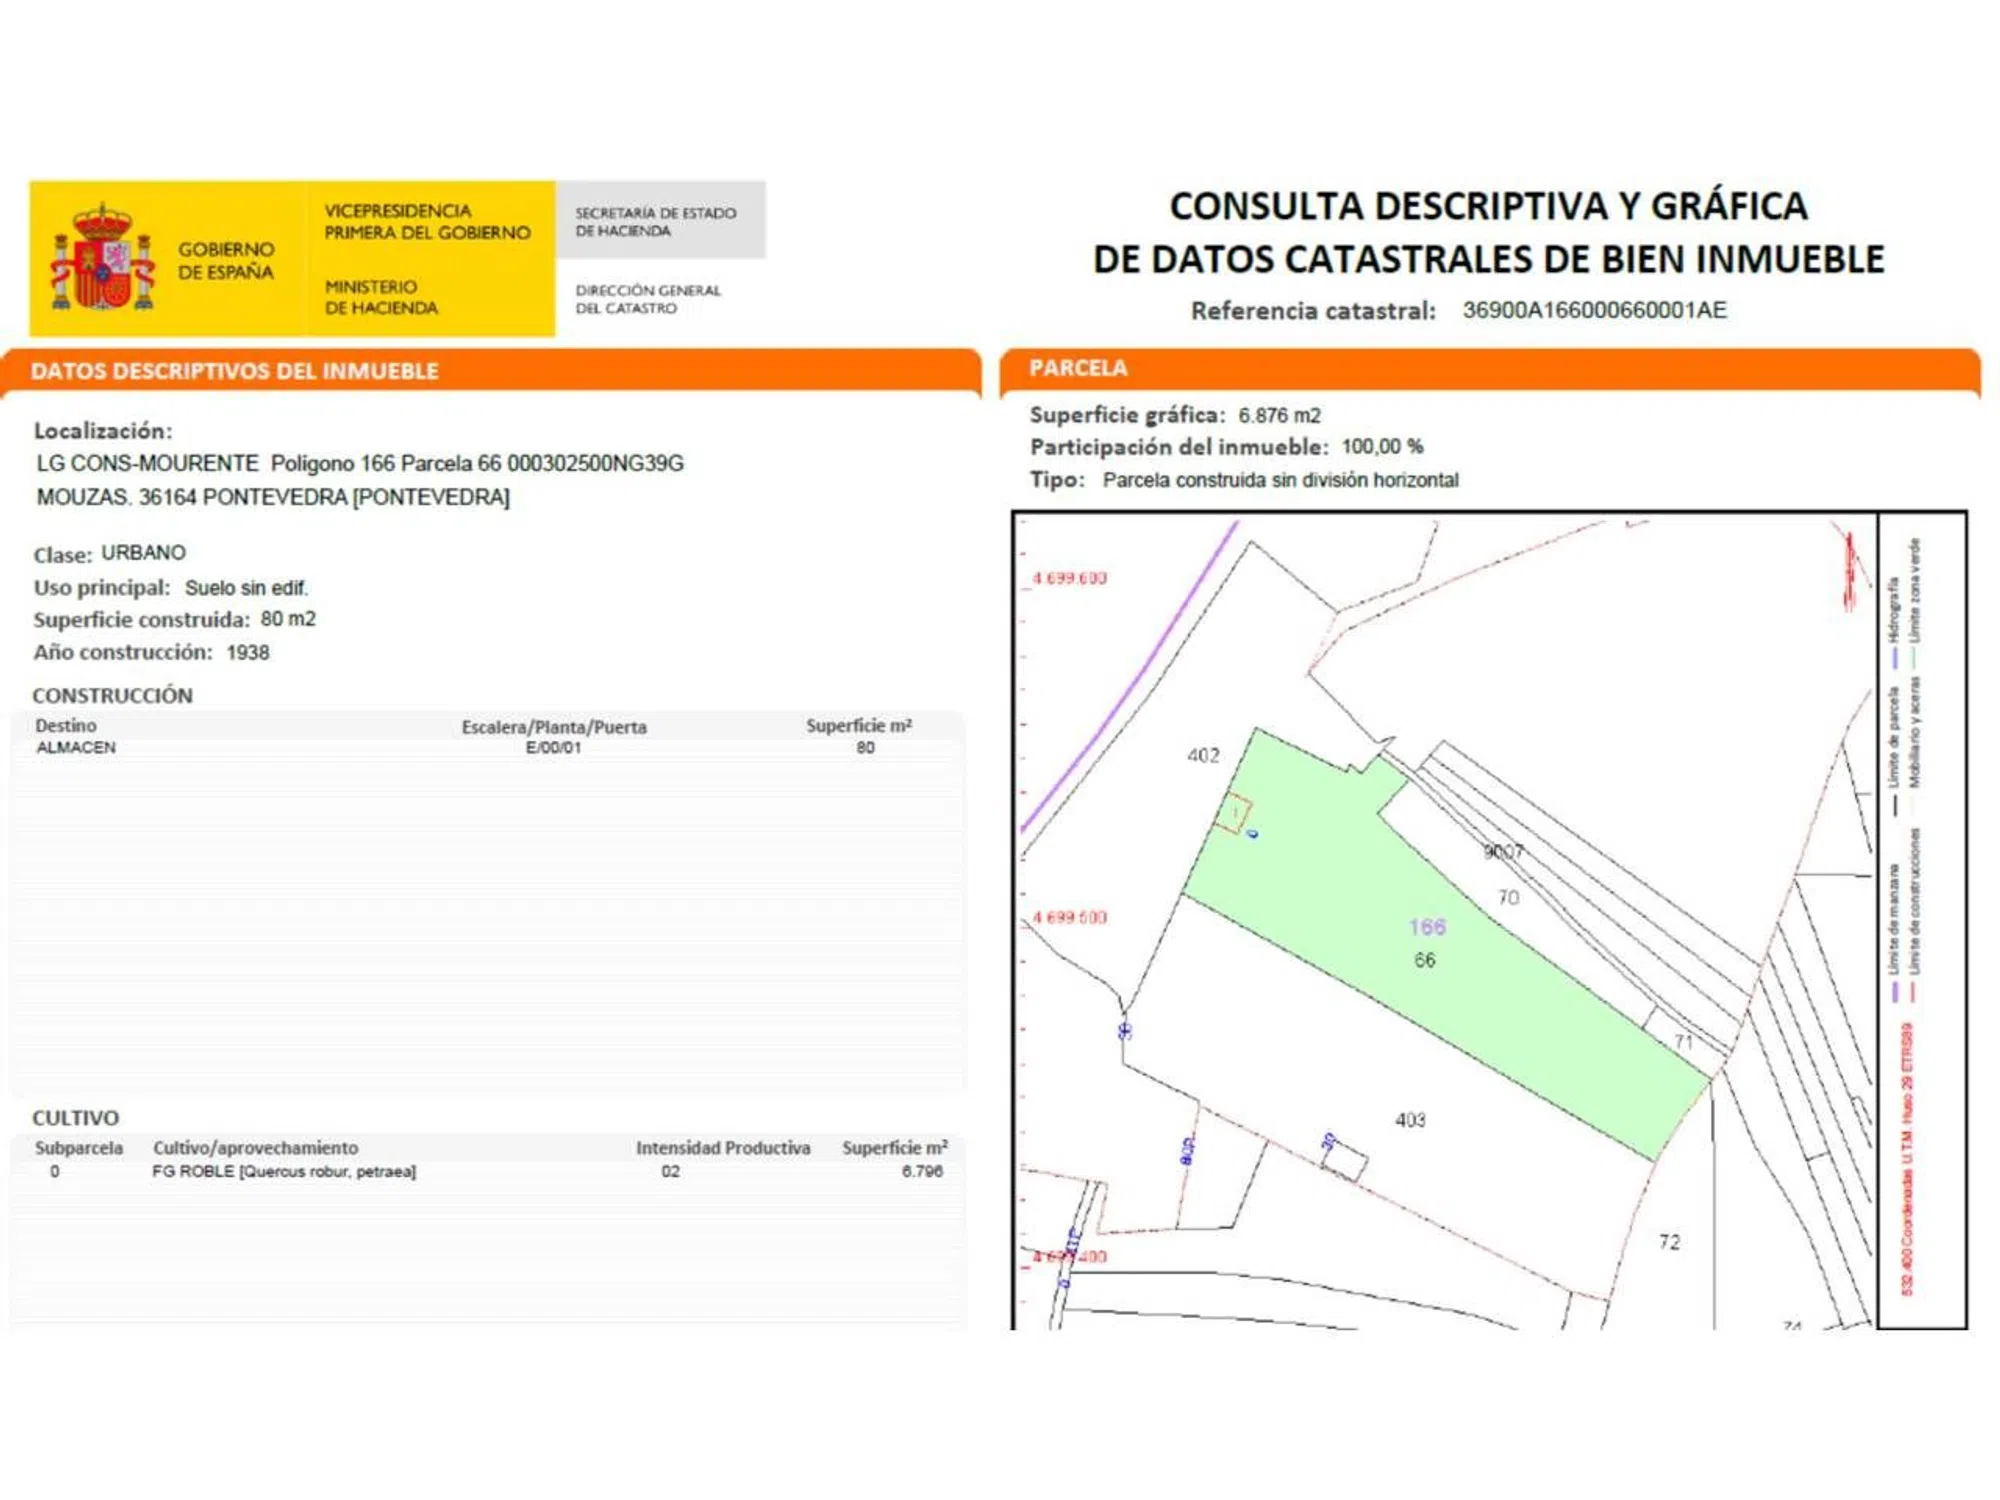
Task: Click the Dirección General del Catastro label
Action: click(x=647, y=299)
